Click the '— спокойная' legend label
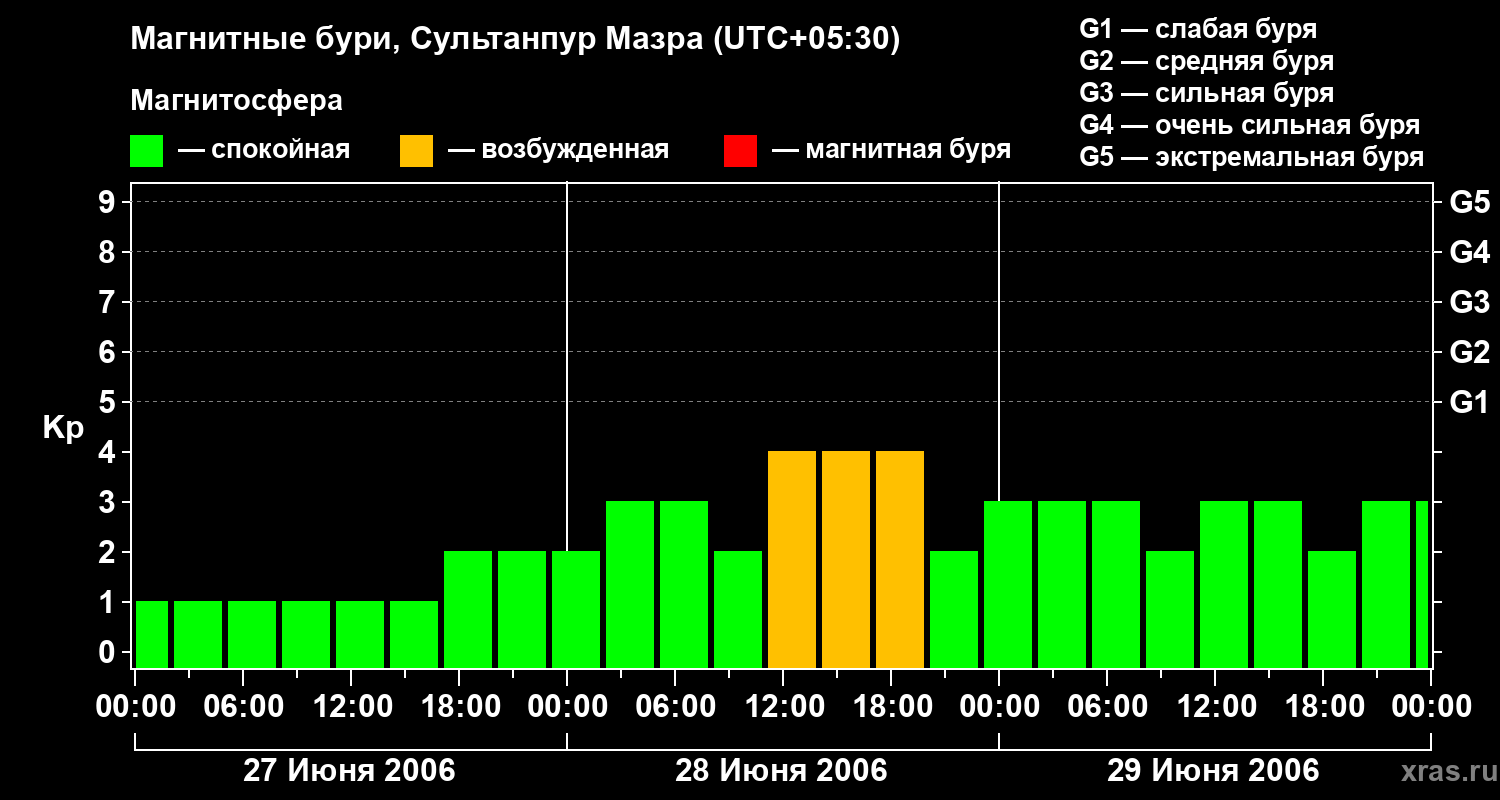 264,151
